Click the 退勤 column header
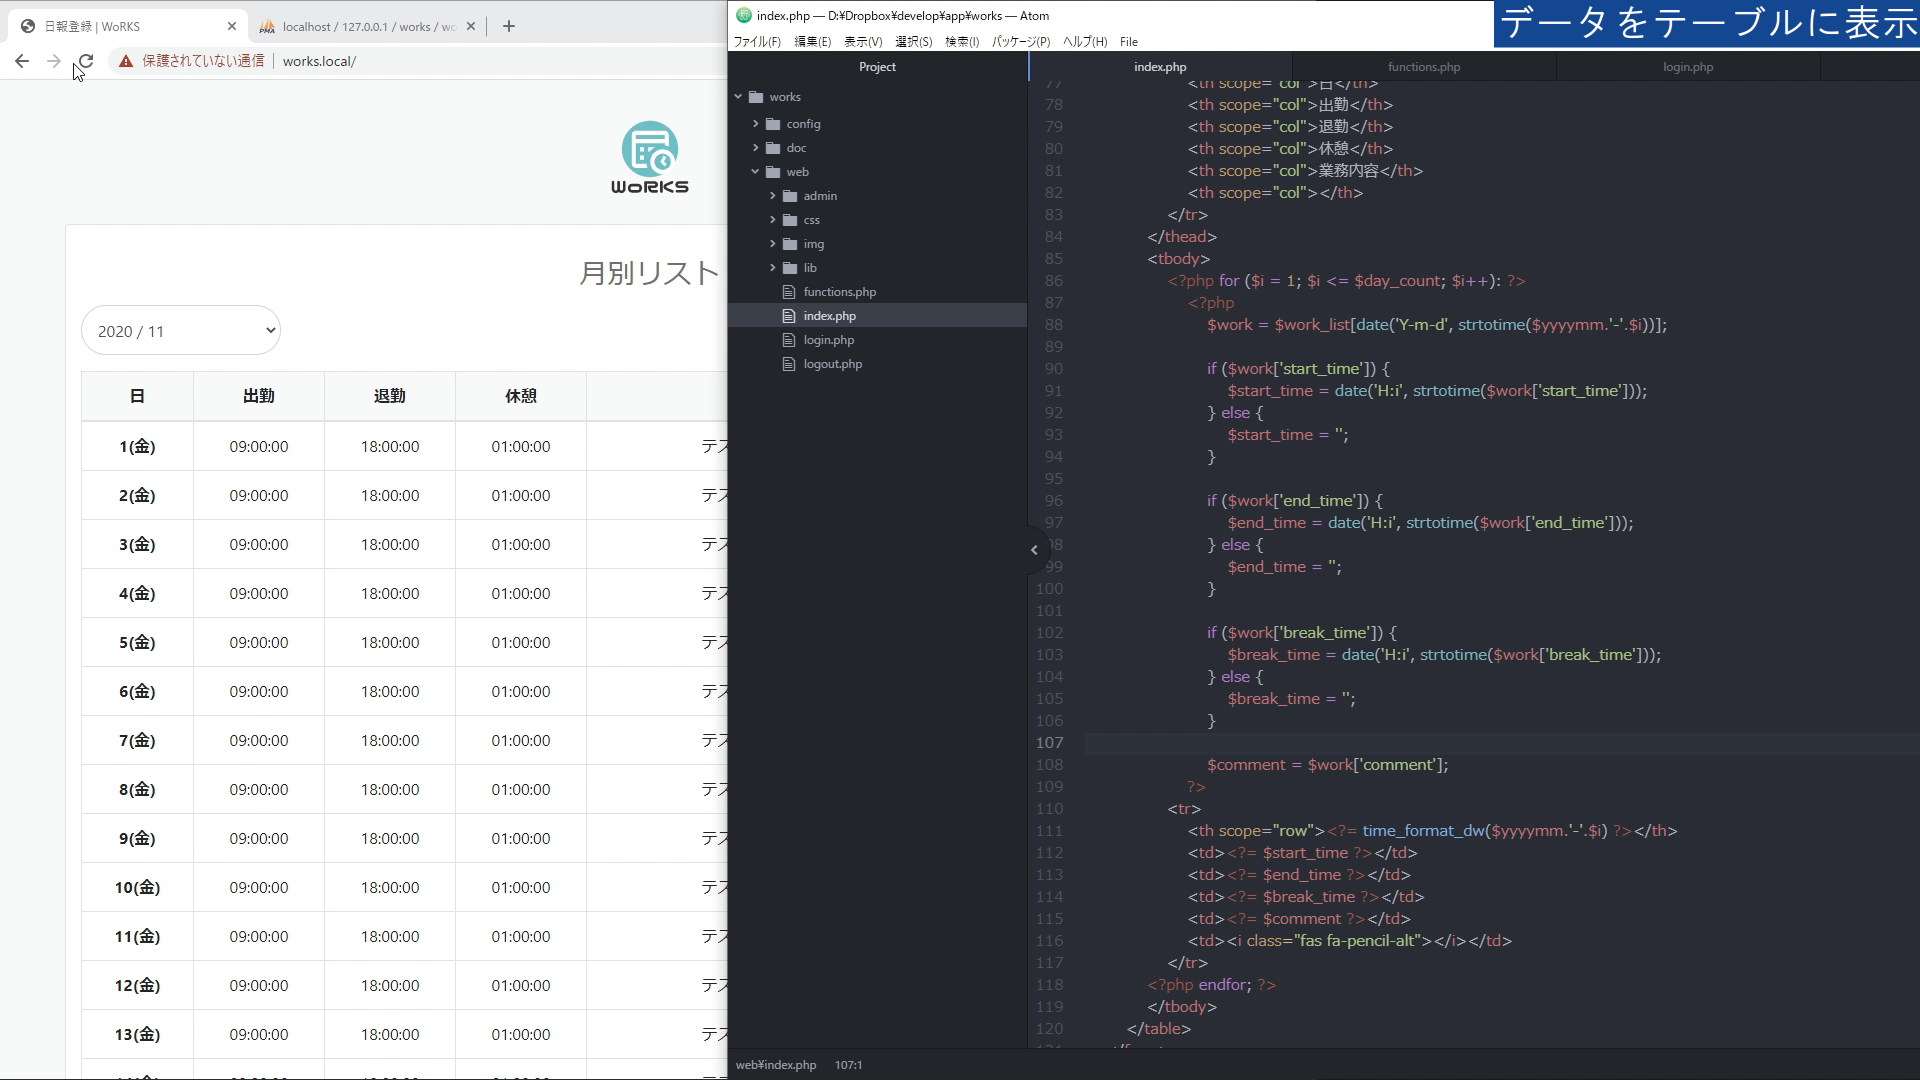This screenshot has width=1920, height=1080. coord(390,396)
